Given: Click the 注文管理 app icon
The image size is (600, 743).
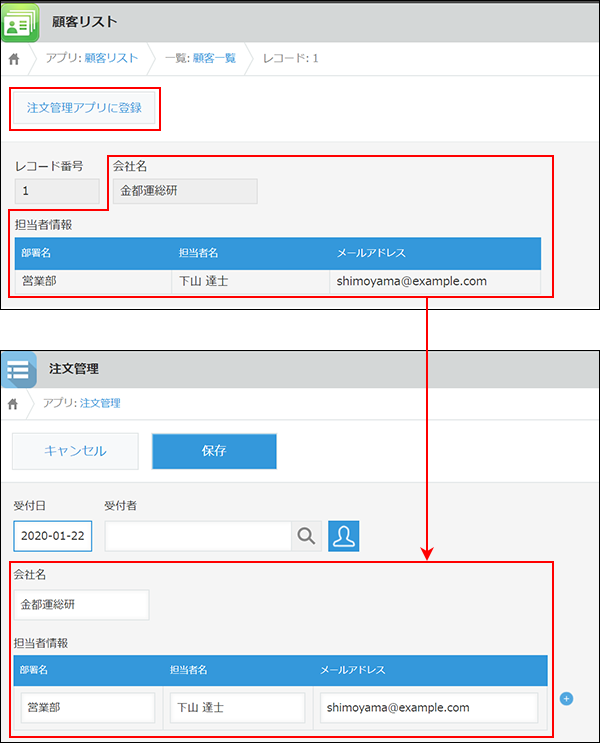Looking at the screenshot, I should coord(19,370).
